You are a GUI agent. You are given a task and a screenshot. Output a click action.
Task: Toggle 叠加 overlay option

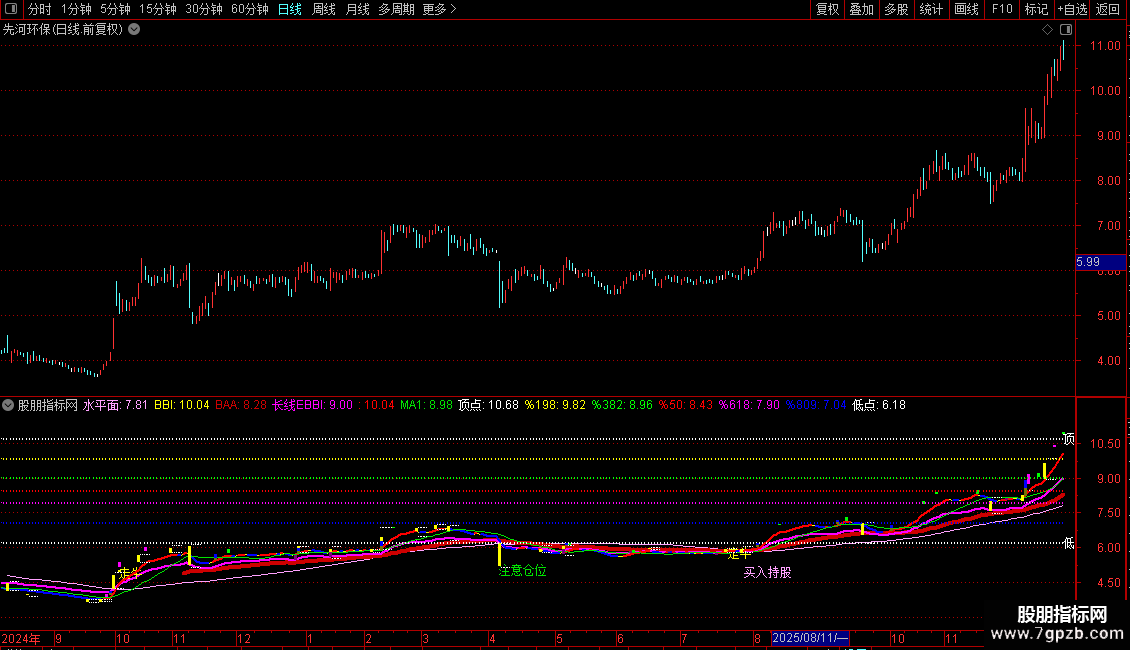(861, 9)
